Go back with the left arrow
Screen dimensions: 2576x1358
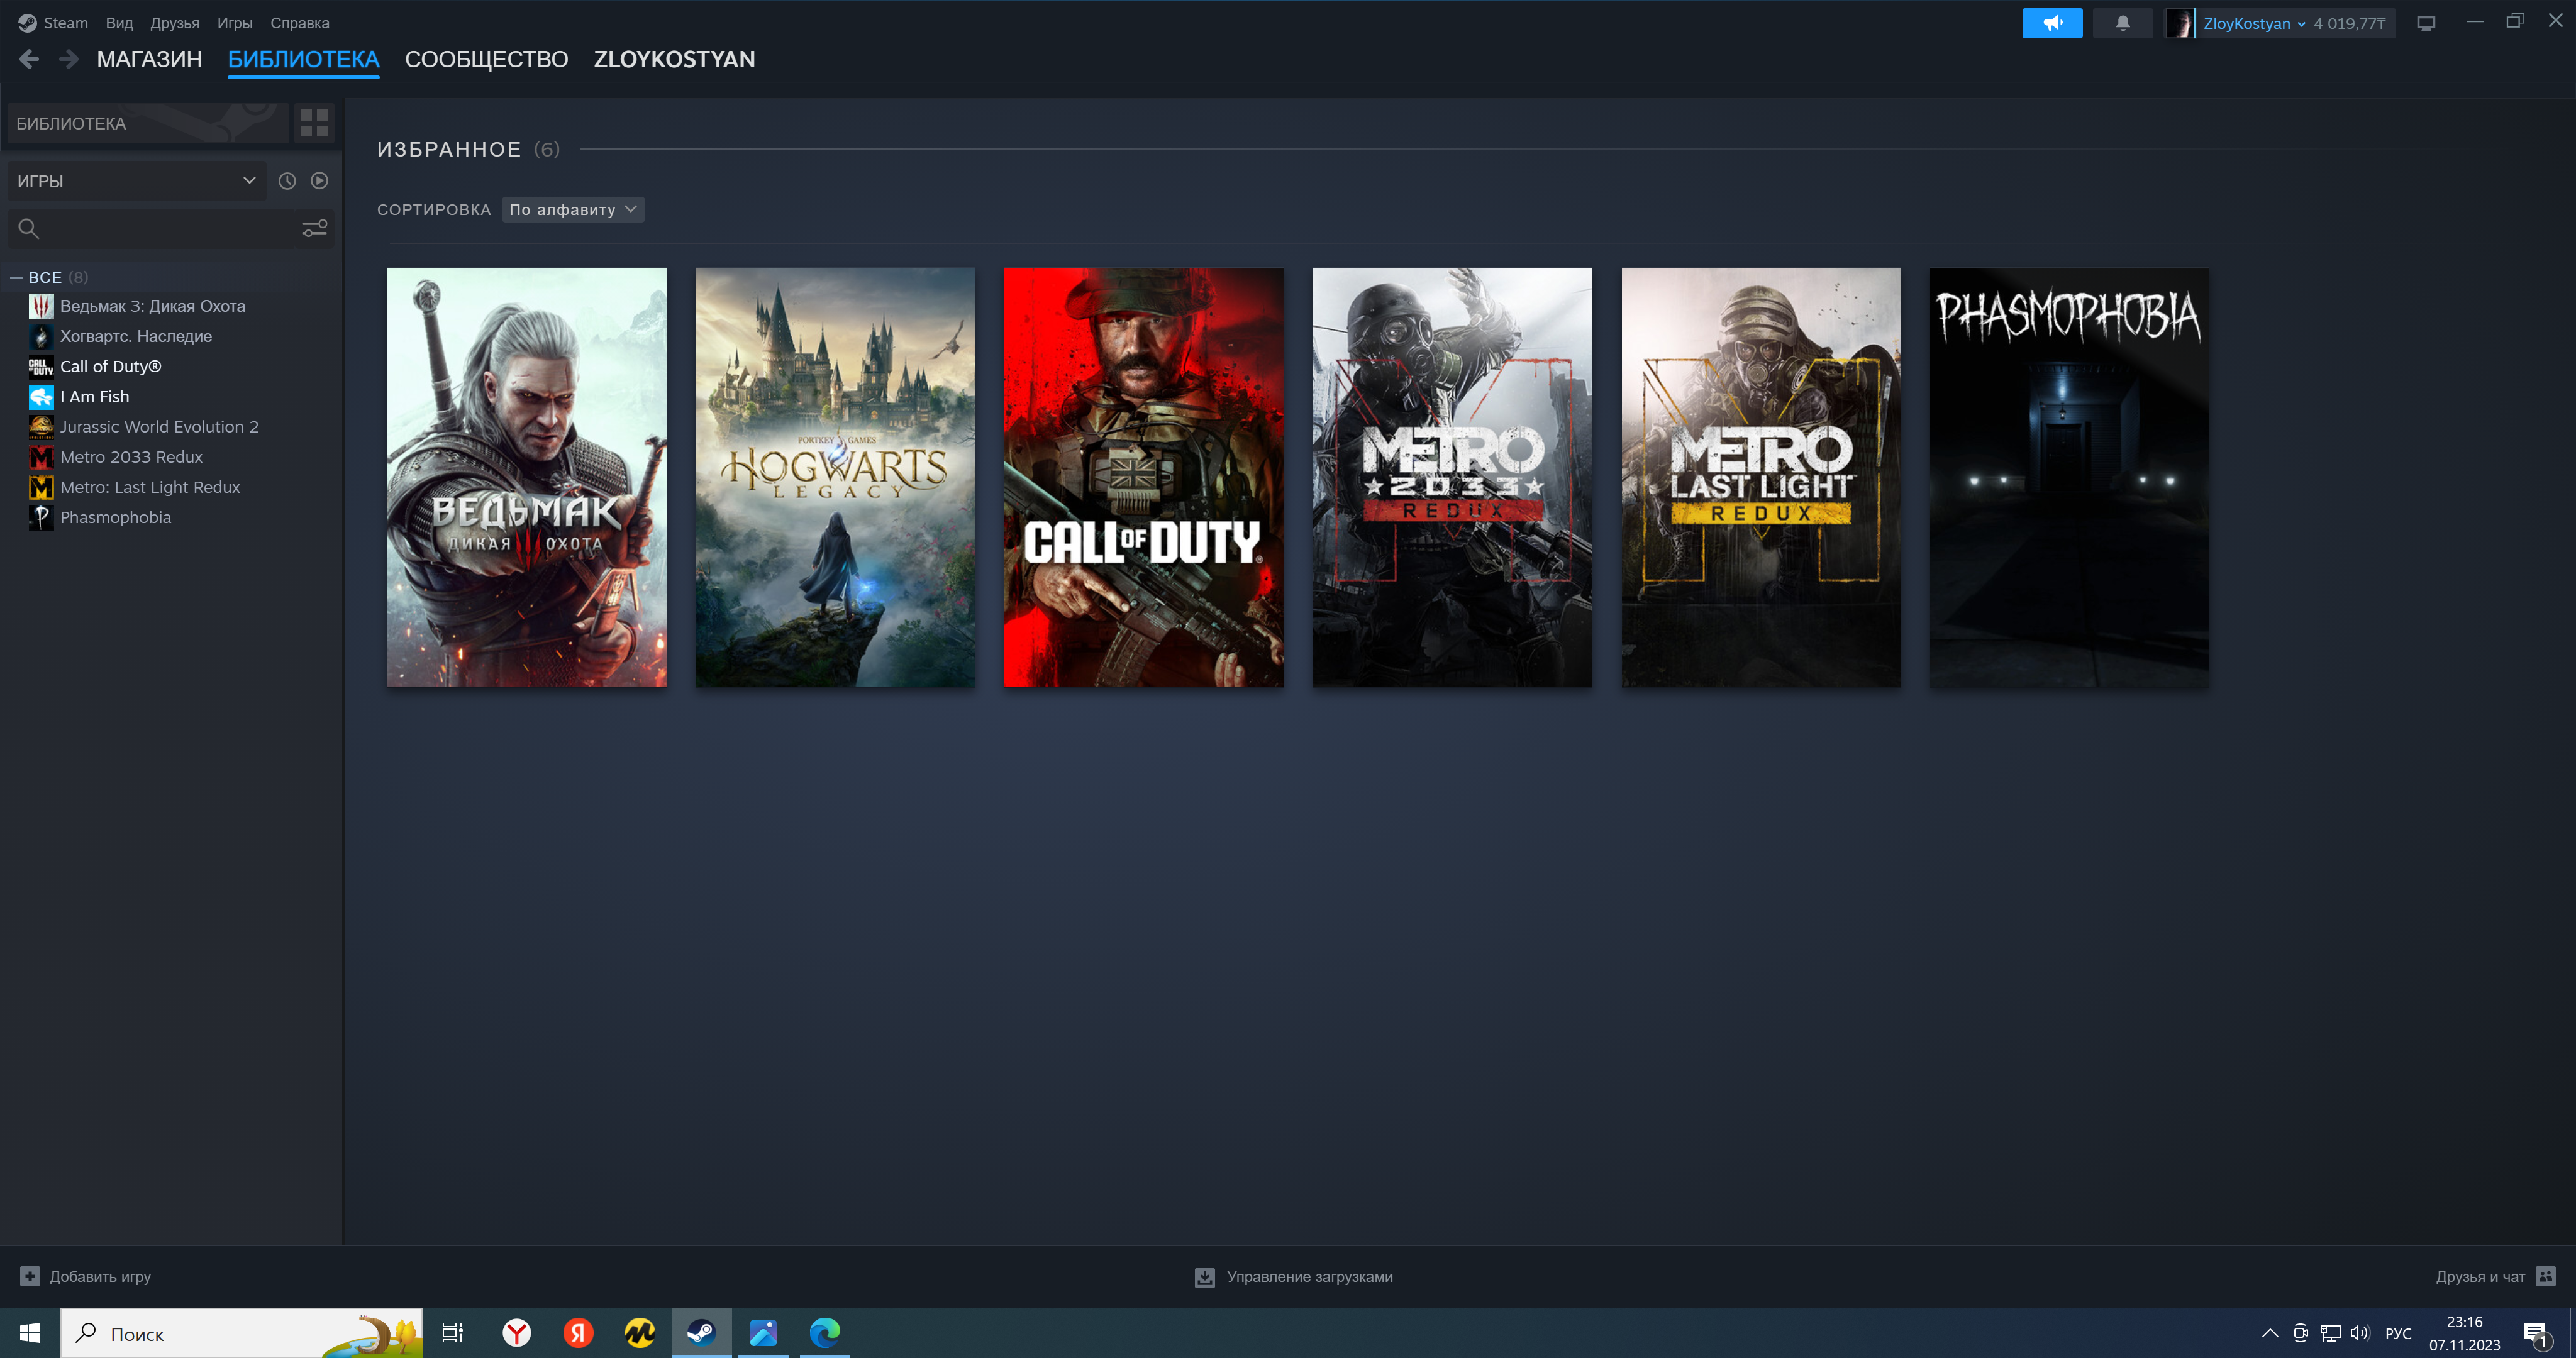(x=29, y=60)
